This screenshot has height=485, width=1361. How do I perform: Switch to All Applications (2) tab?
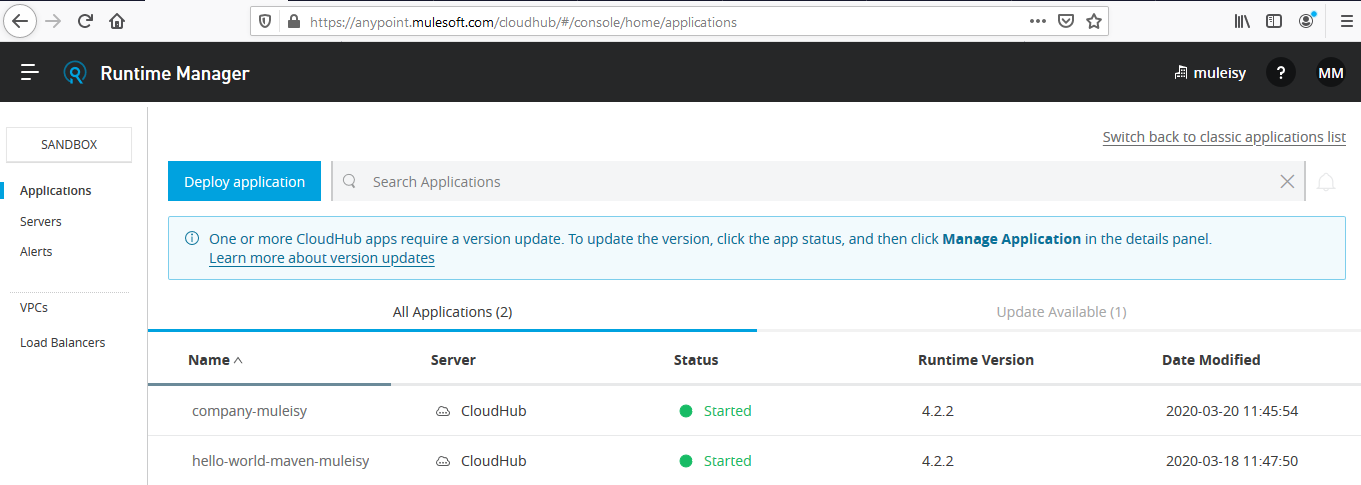[x=452, y=312]
